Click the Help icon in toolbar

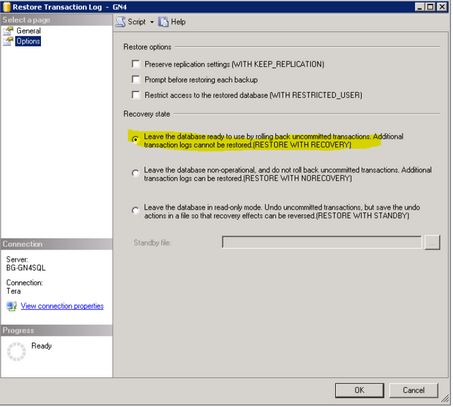coord(163,22)
